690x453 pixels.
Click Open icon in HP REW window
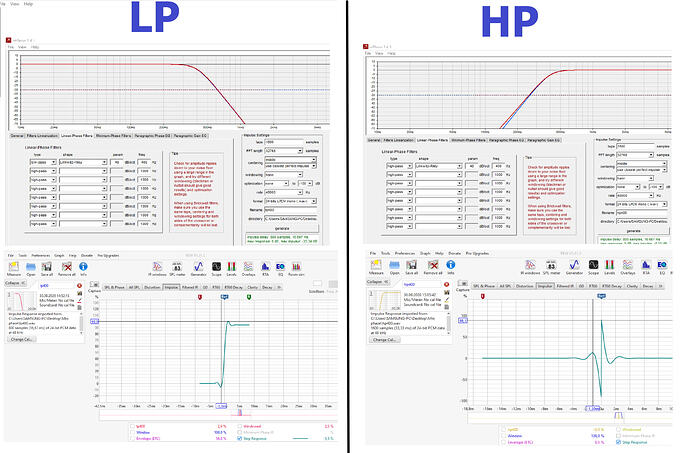coord(394,265)
